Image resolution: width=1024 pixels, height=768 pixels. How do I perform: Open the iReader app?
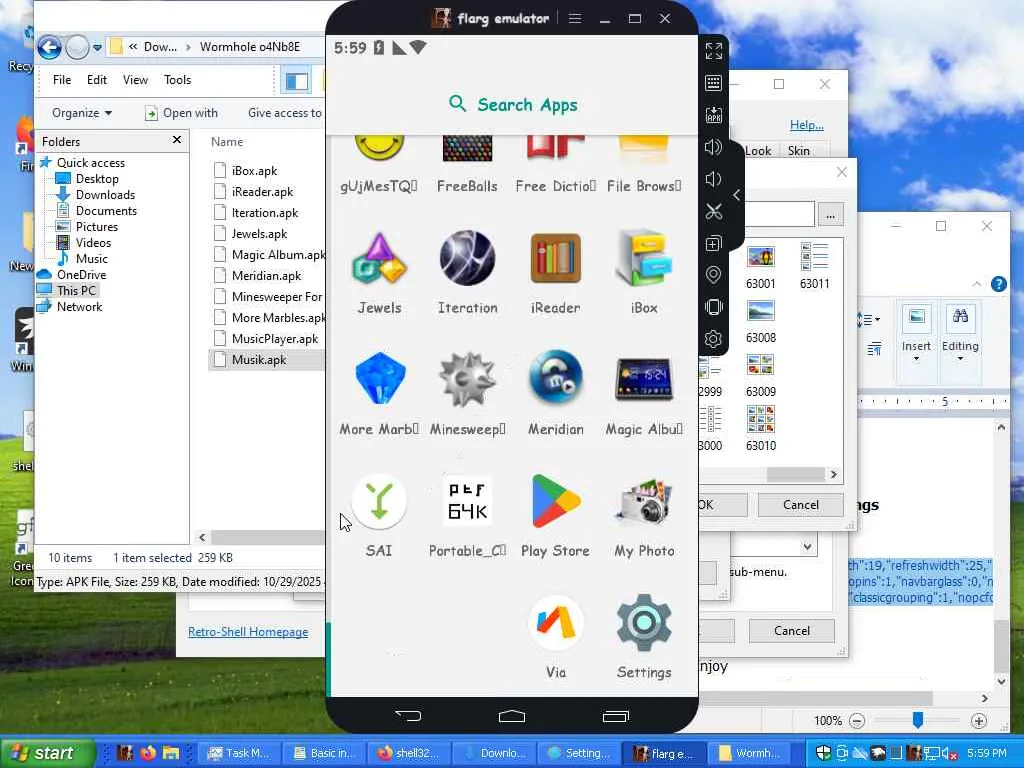pos(556,259)
